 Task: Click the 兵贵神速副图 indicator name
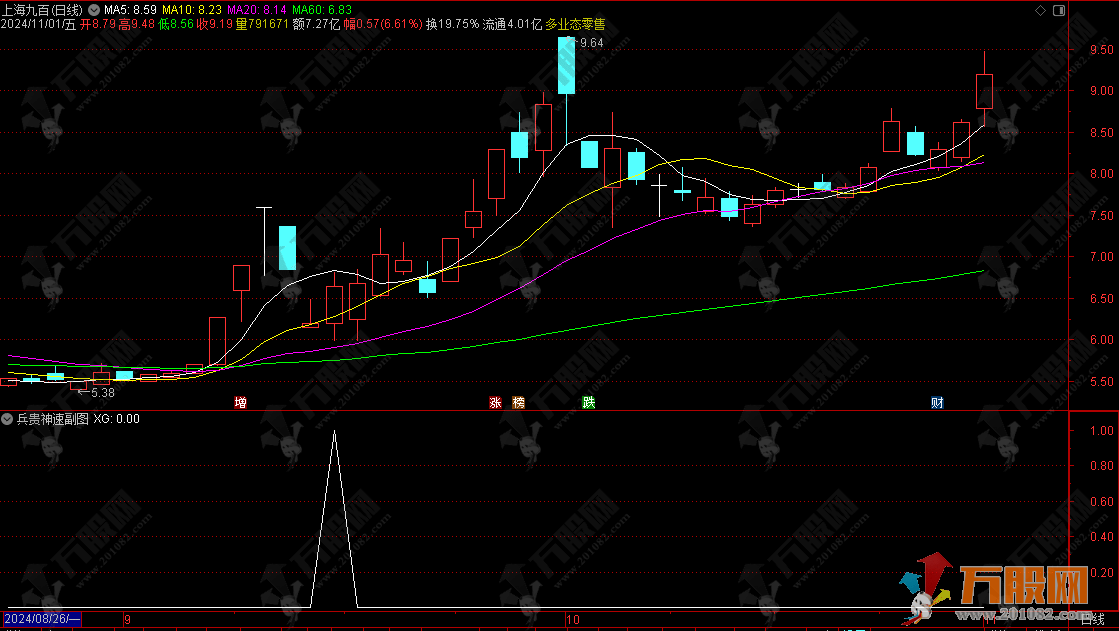coord(53,419)
